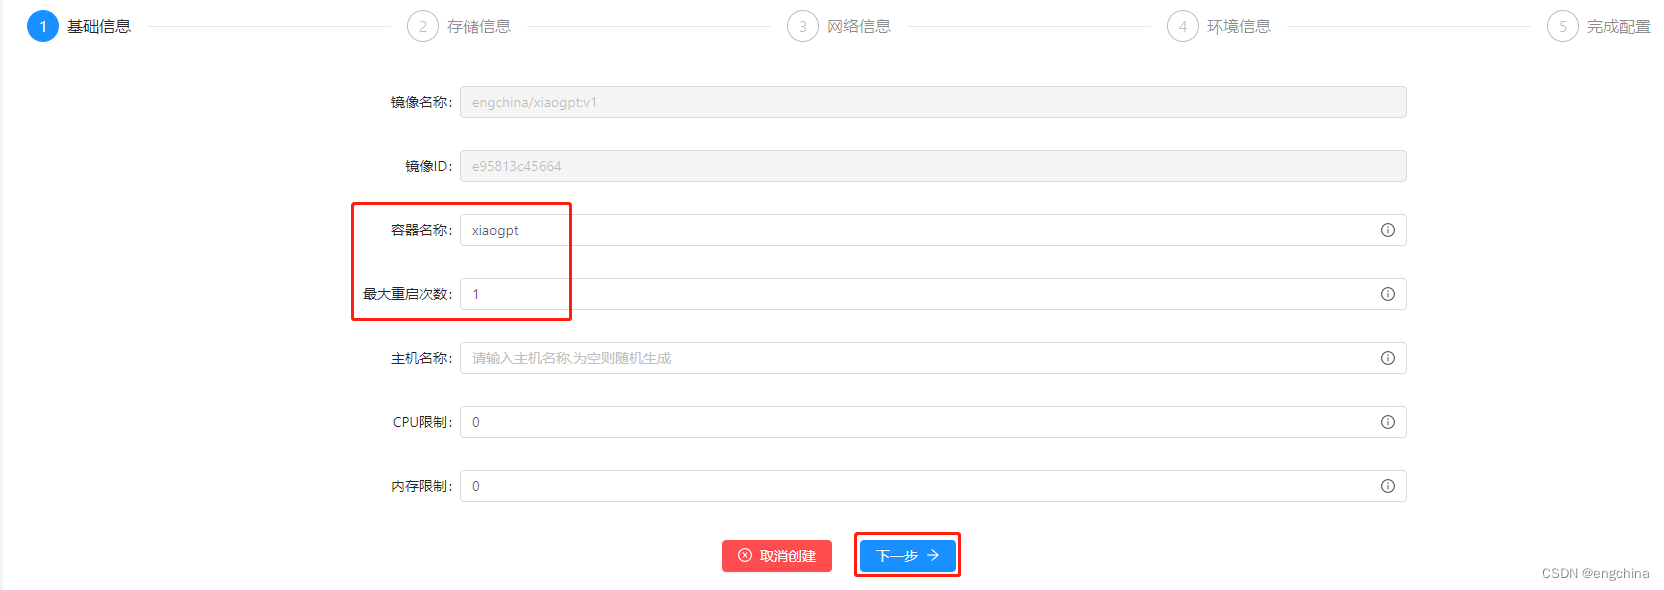Click the 镜像名称 label

tap(421, 102)
